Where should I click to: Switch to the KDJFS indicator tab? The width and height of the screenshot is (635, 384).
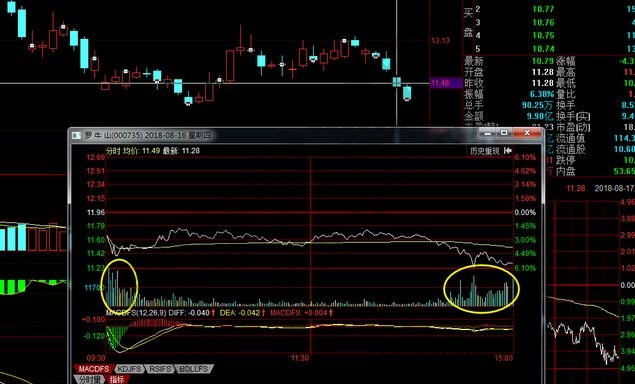click(129, 369)
